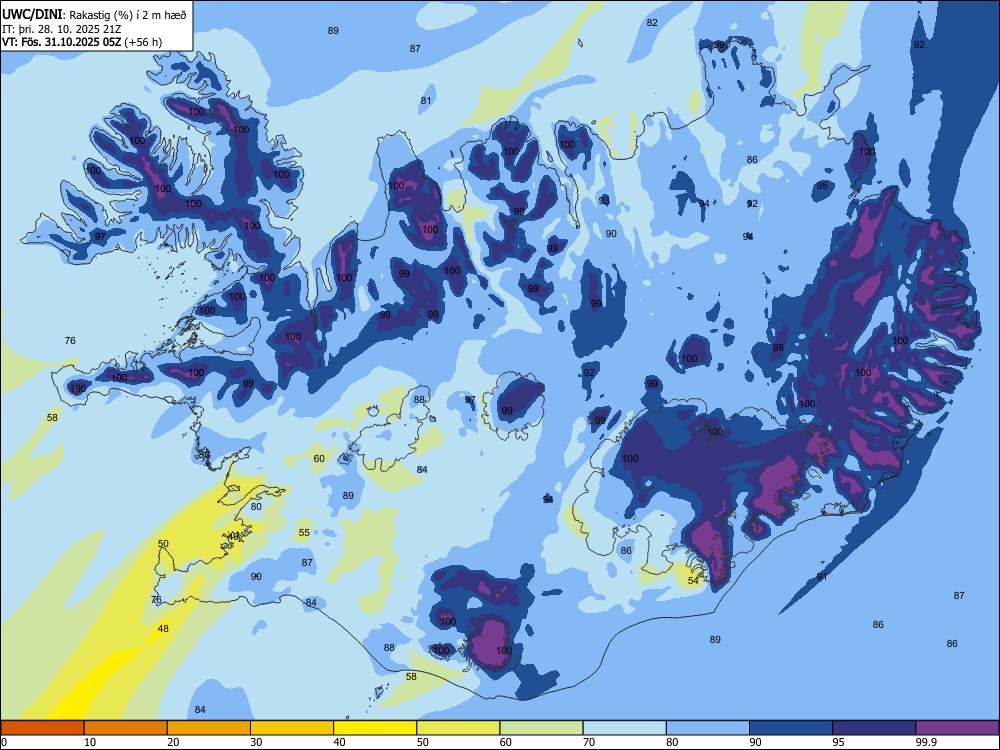
Task: Click the 80–90 light blue legend swatch
Action: pyautogui.click(x=708, y=728)
